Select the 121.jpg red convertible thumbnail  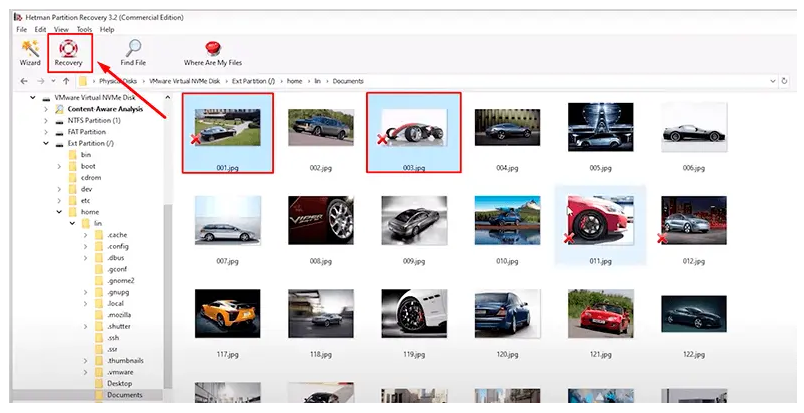pos(600,313)
